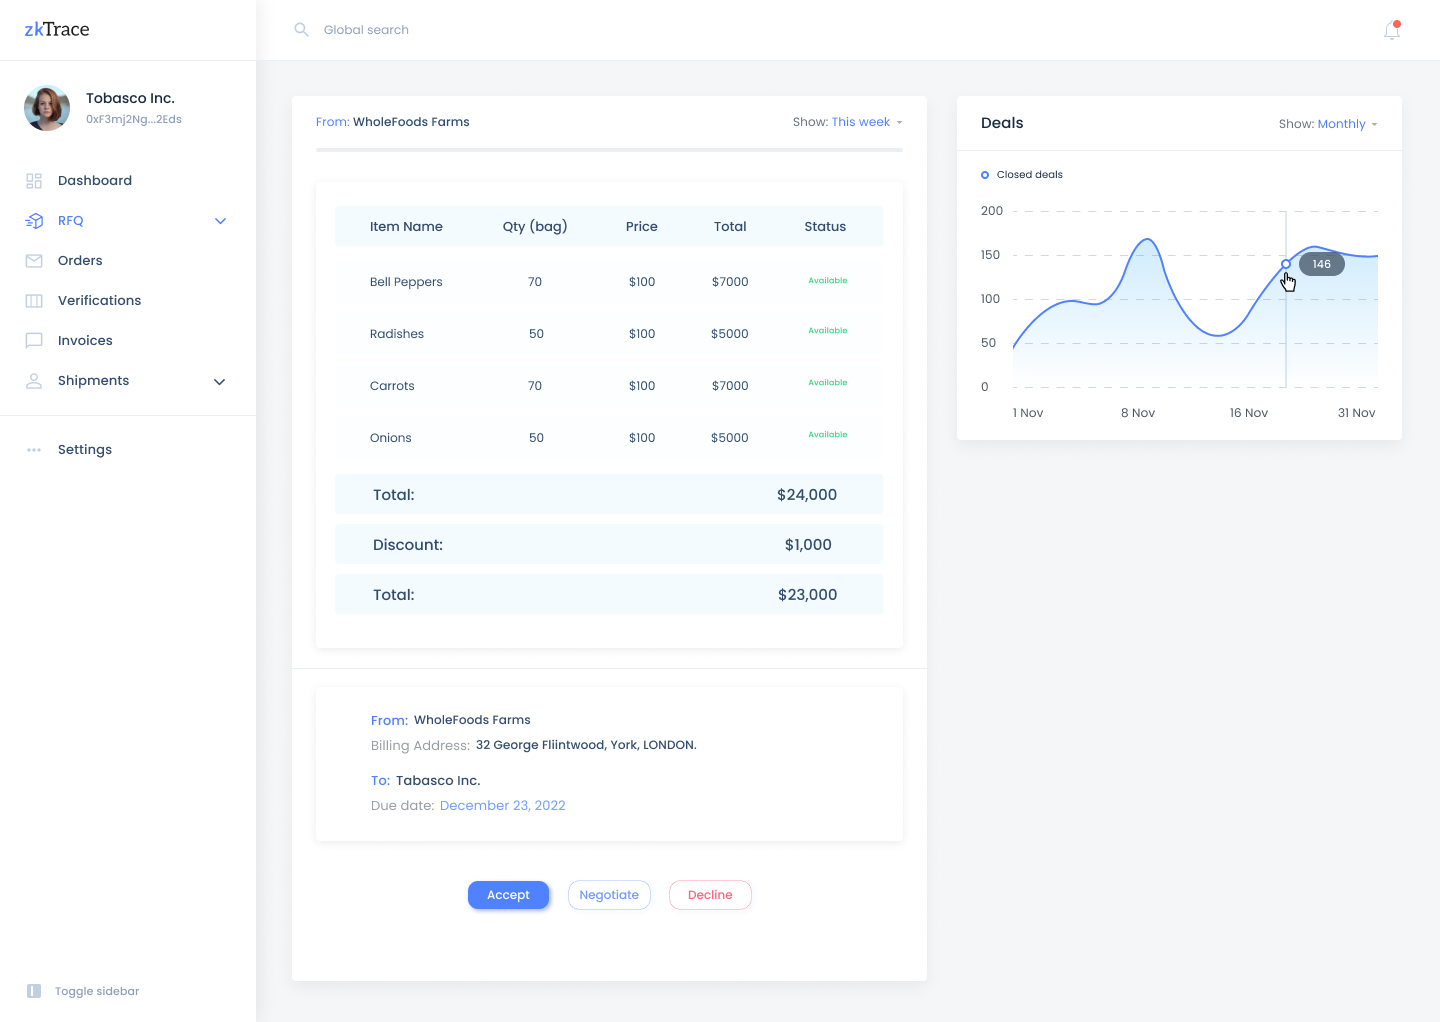Click the 16 Nov axis label

coord(1249,413)
